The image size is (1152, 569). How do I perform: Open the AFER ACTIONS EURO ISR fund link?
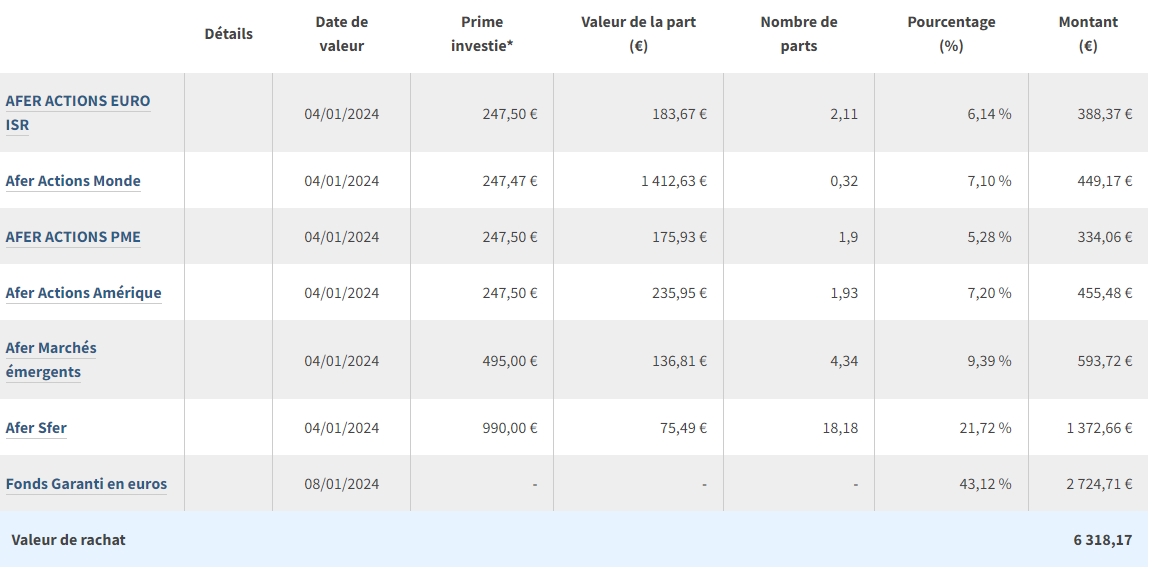point(77,101)
